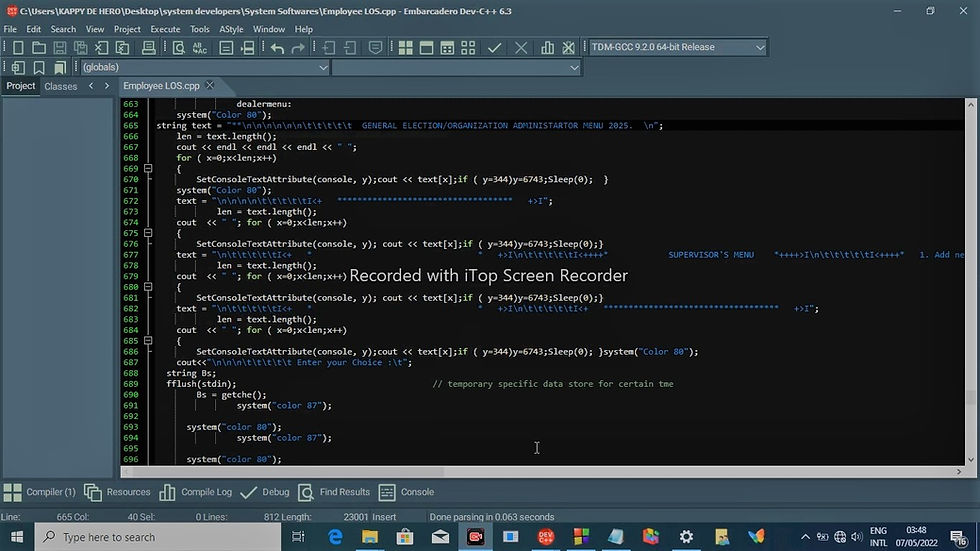980x551 pixels.
Task: Close the Employee LOS.cpp tab
Action: coord(210,85)
